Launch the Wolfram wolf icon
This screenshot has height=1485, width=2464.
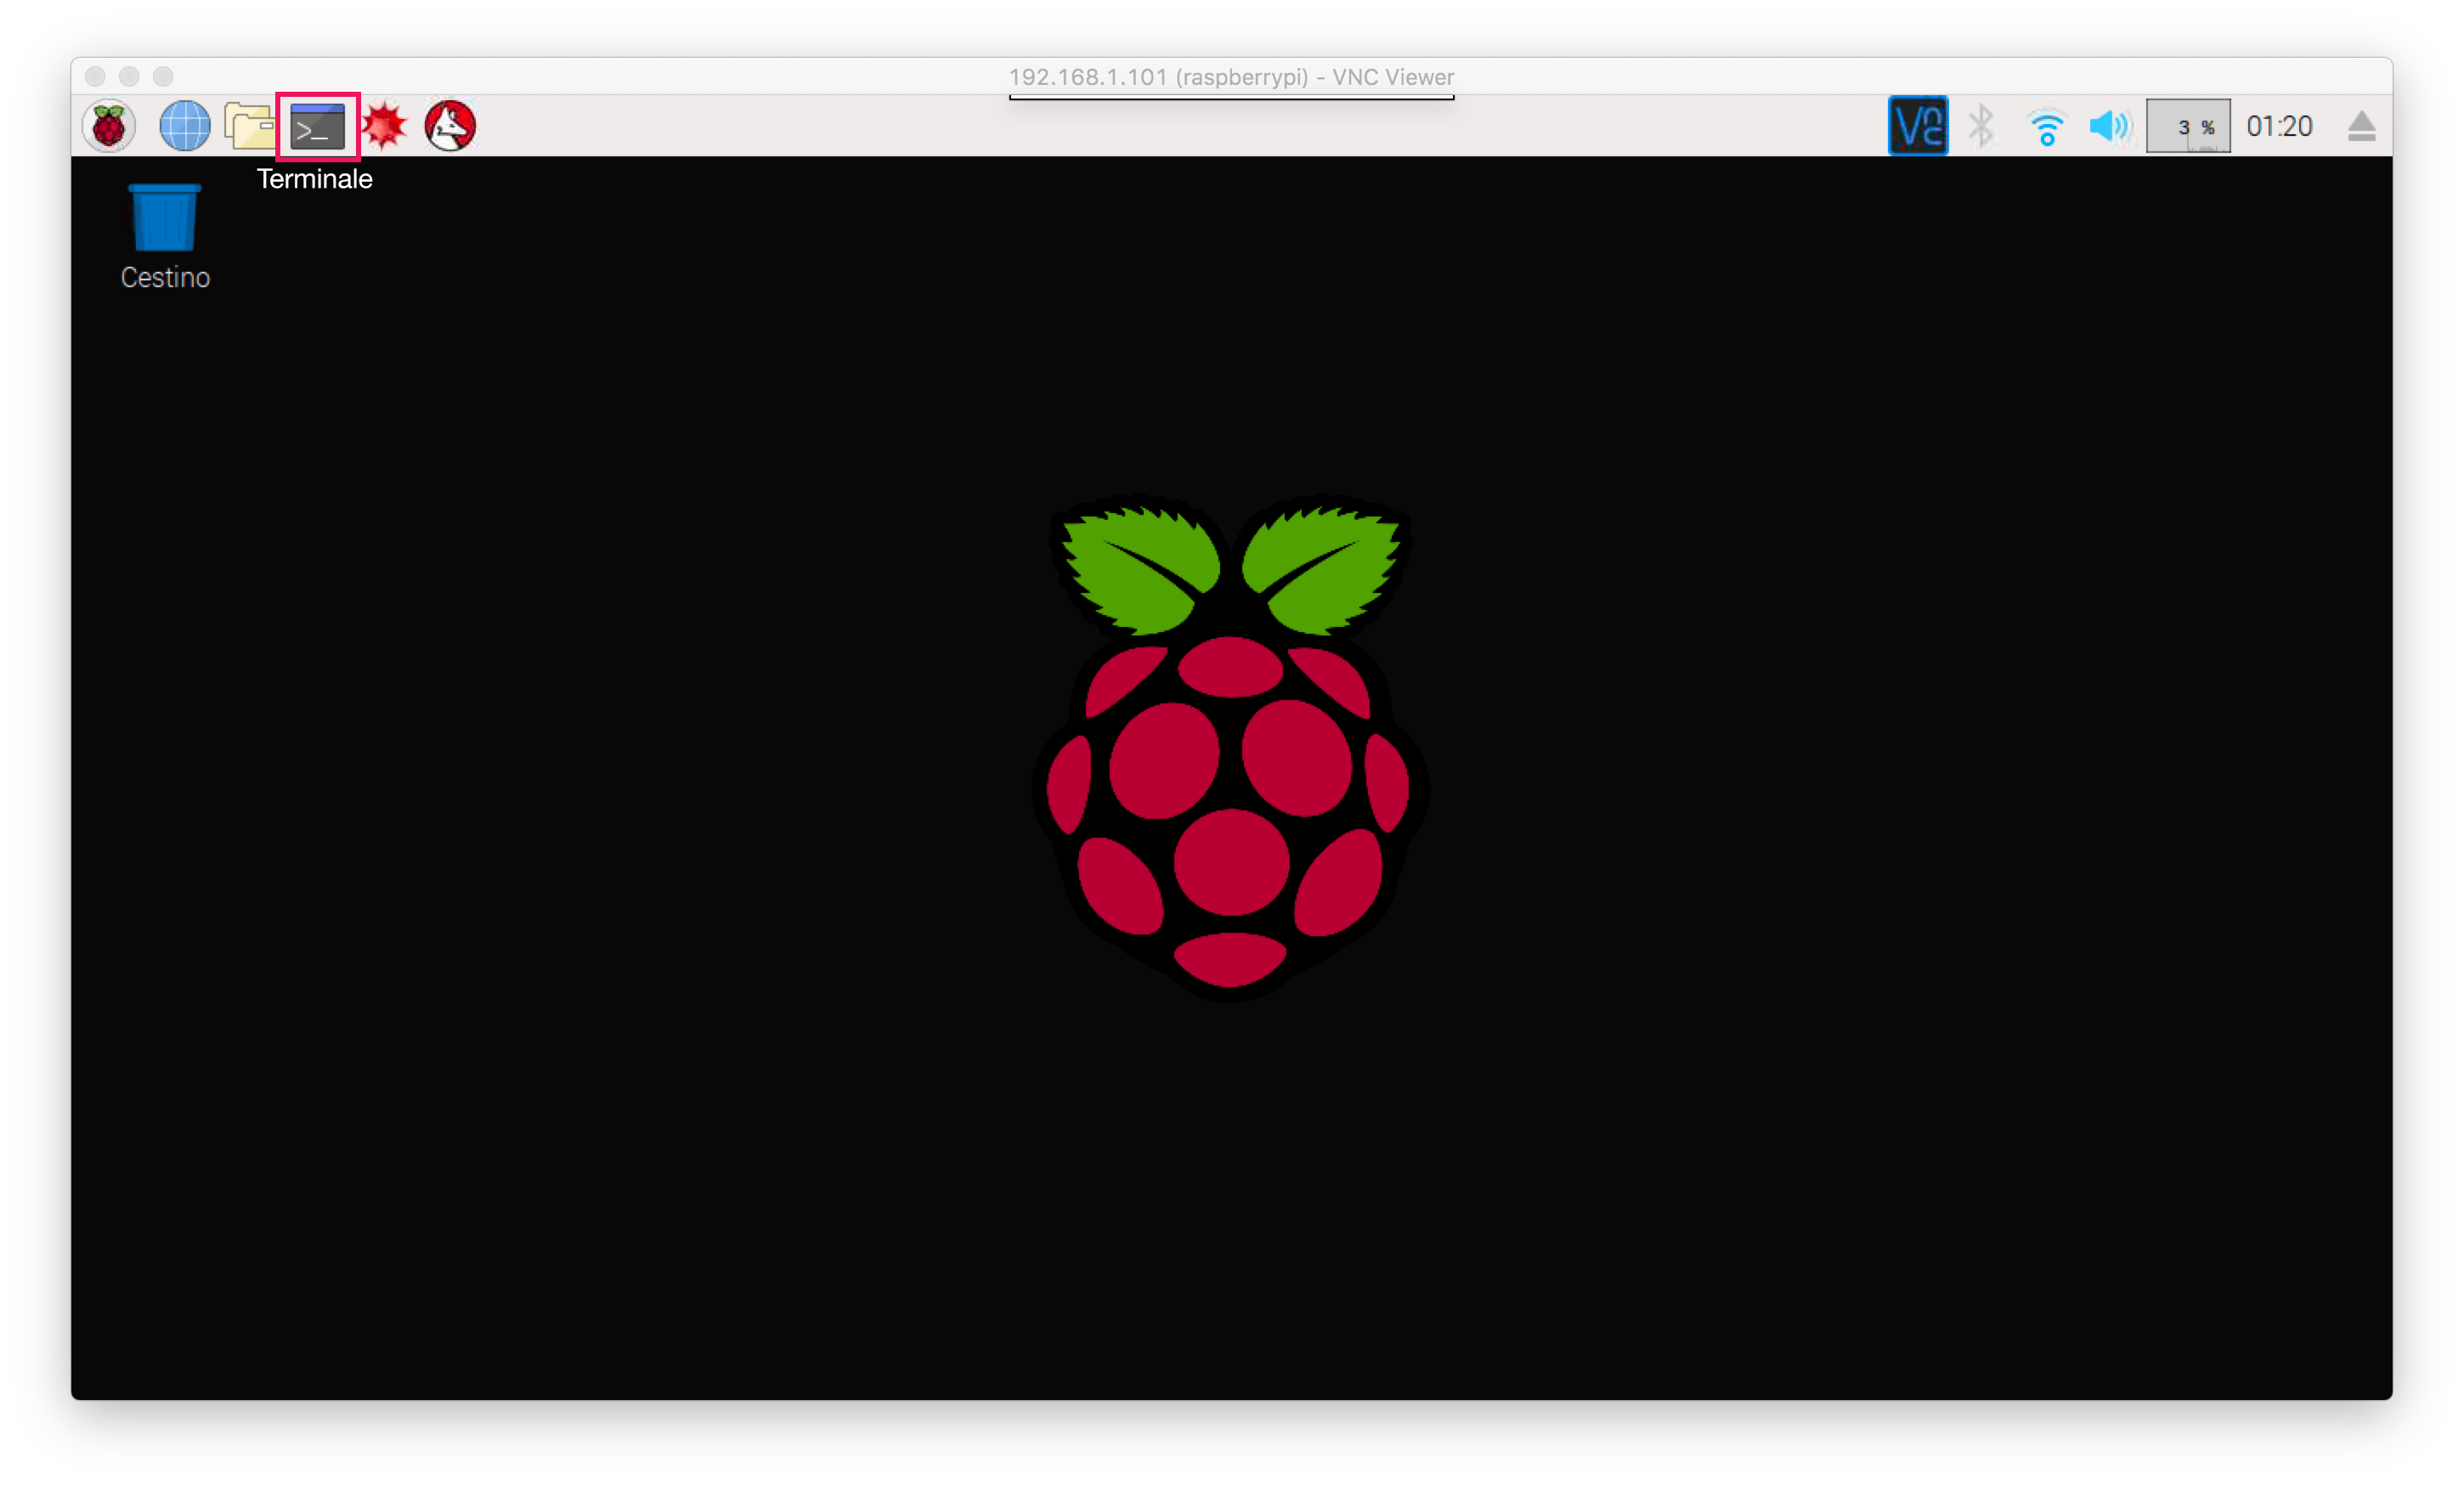(450, 126)
